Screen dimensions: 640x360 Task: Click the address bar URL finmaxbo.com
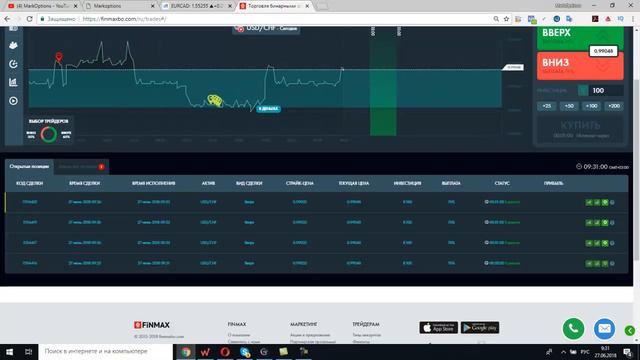pyautogui.click(x=124, y=19)
